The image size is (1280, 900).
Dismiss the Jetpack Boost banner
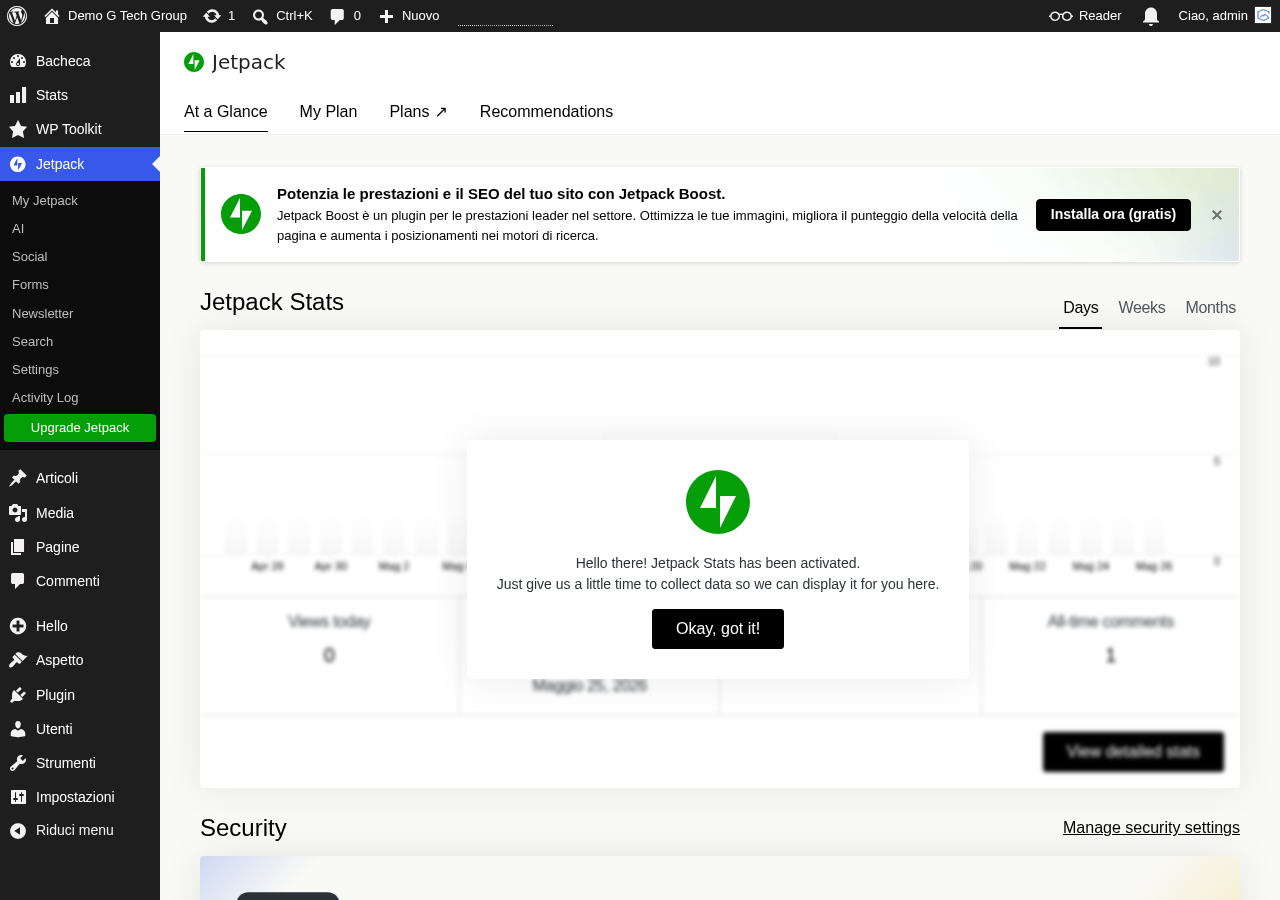pos(1217,215)
